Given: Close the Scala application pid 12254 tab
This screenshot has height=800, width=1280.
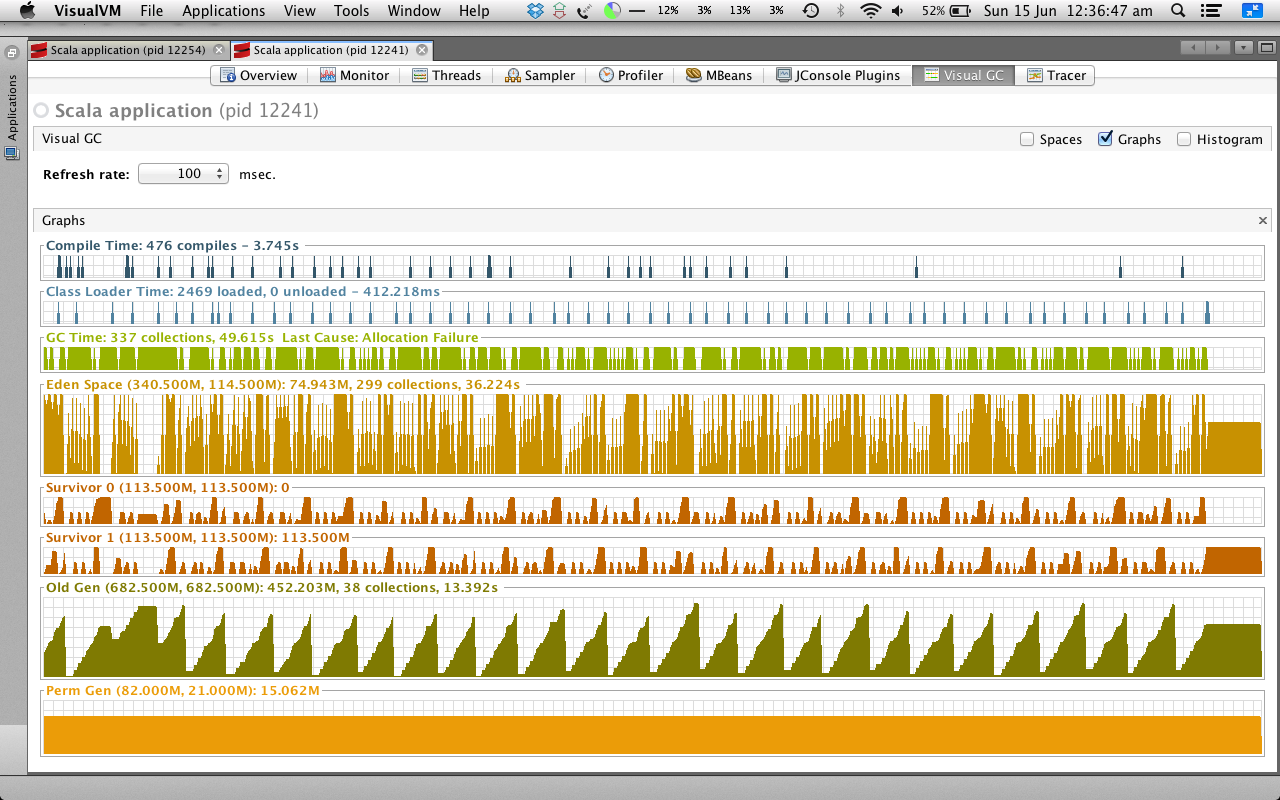Looking at the screenshot, I should pyautogui.click(x=219, y=50).
